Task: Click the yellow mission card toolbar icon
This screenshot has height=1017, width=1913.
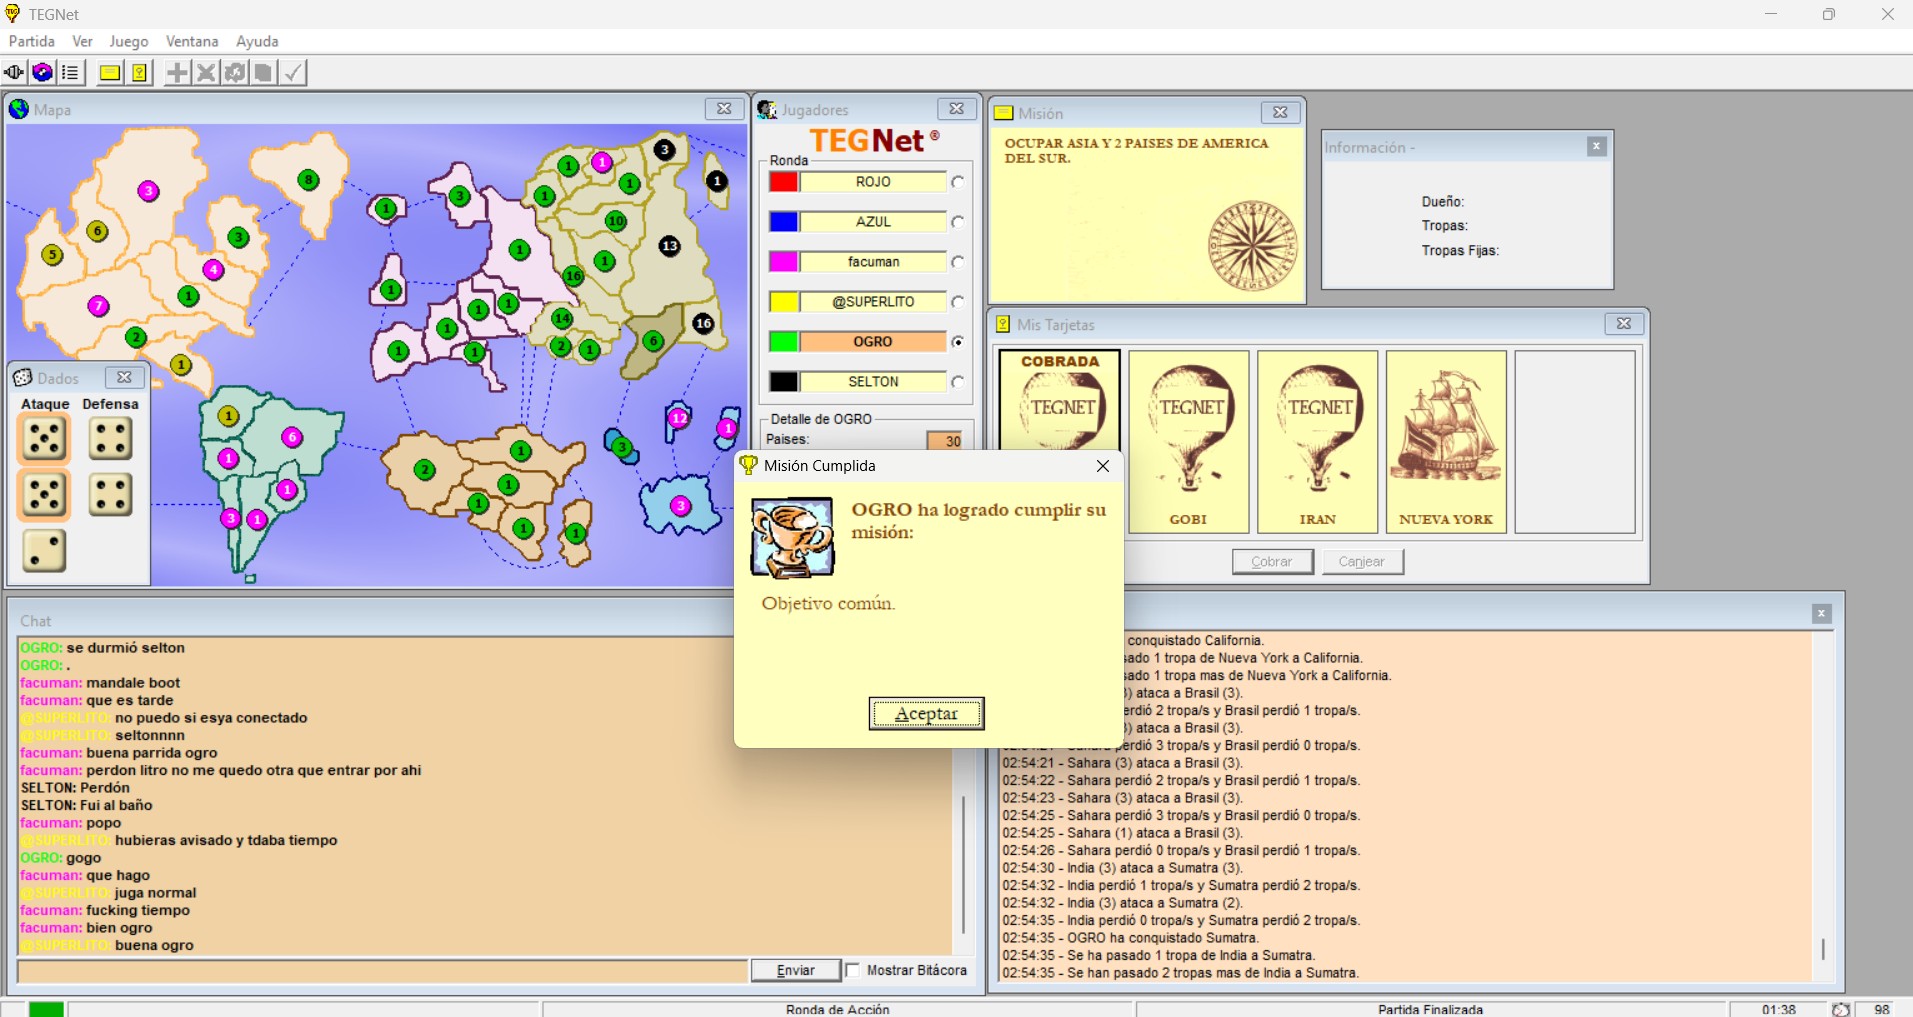Action: [x=110, y=73]
